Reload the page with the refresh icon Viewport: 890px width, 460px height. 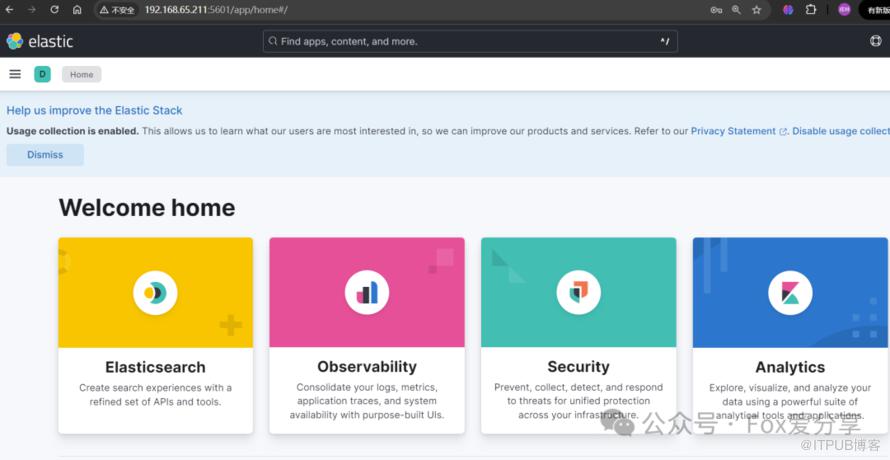pyautogui.click(x=54, y=10)
